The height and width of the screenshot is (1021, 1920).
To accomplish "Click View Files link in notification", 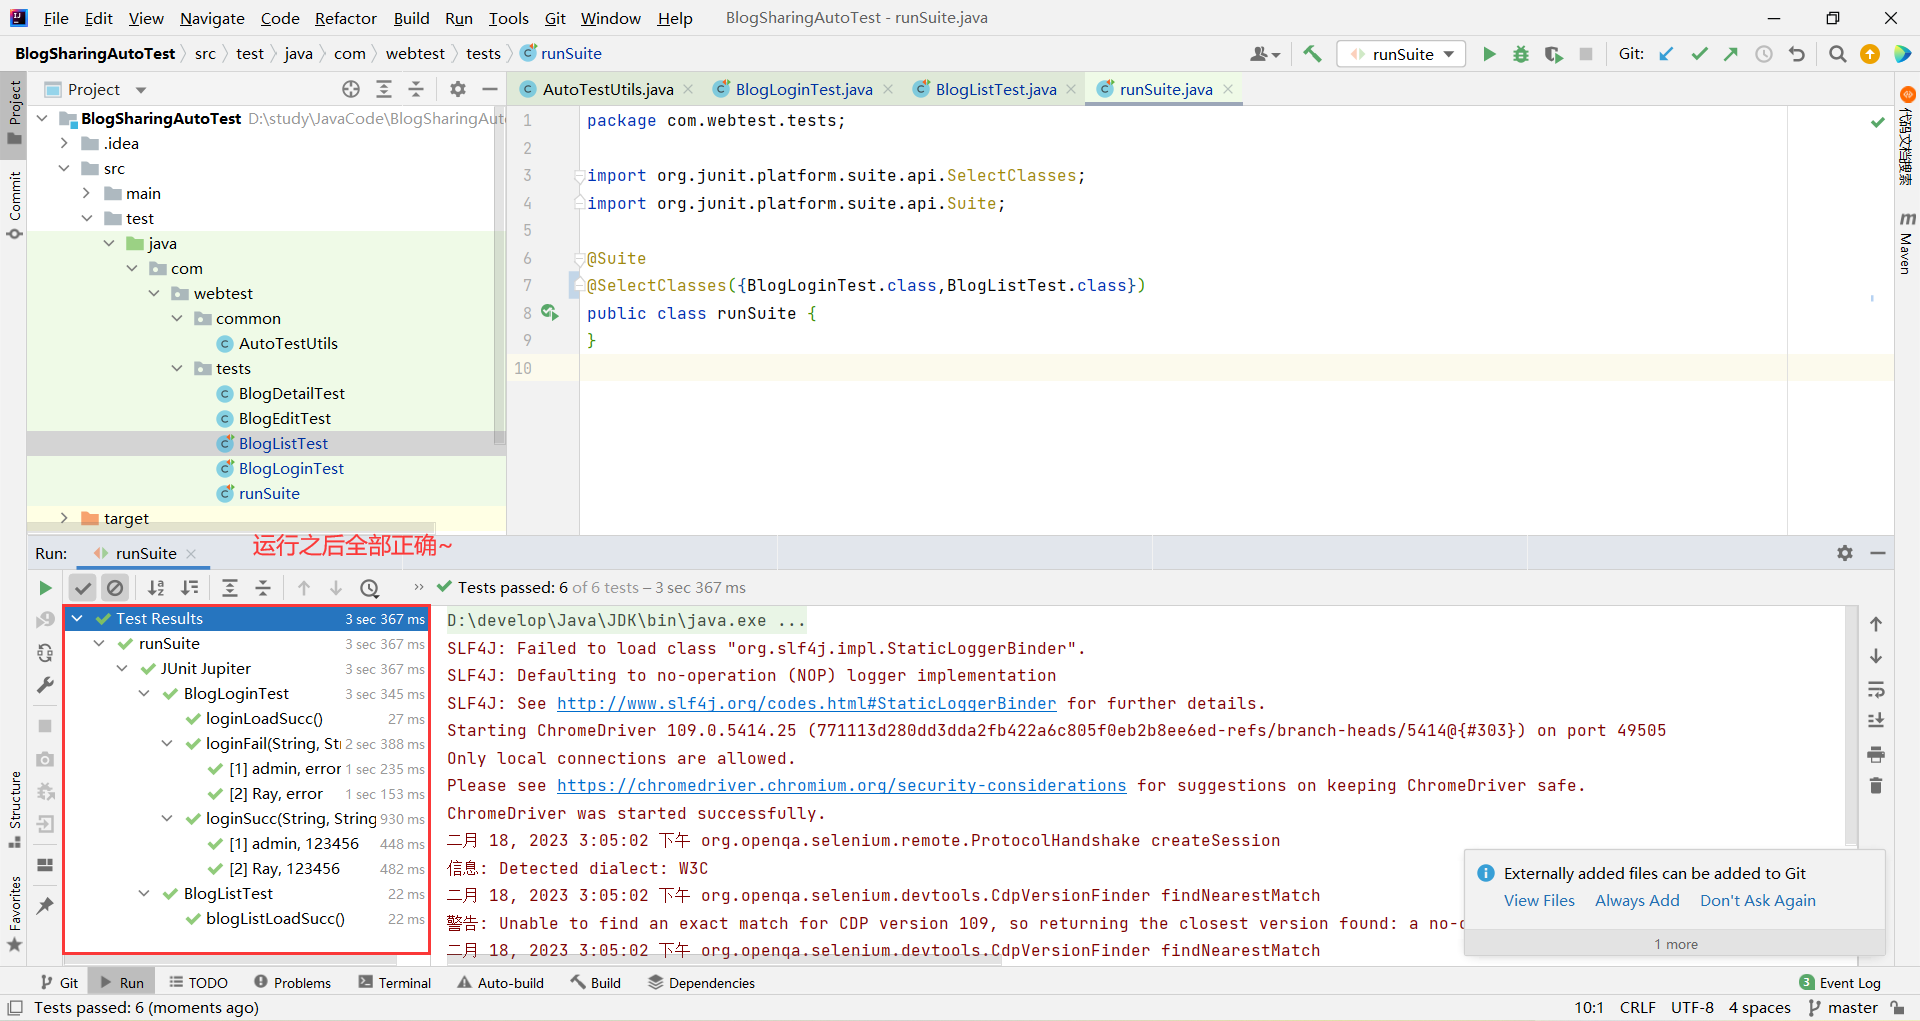I will pos(1539,900).
